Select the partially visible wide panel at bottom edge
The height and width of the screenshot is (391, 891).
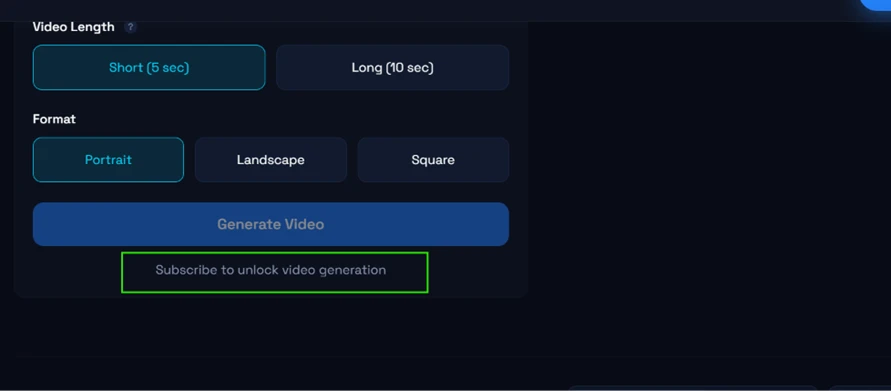coord(694,388)
